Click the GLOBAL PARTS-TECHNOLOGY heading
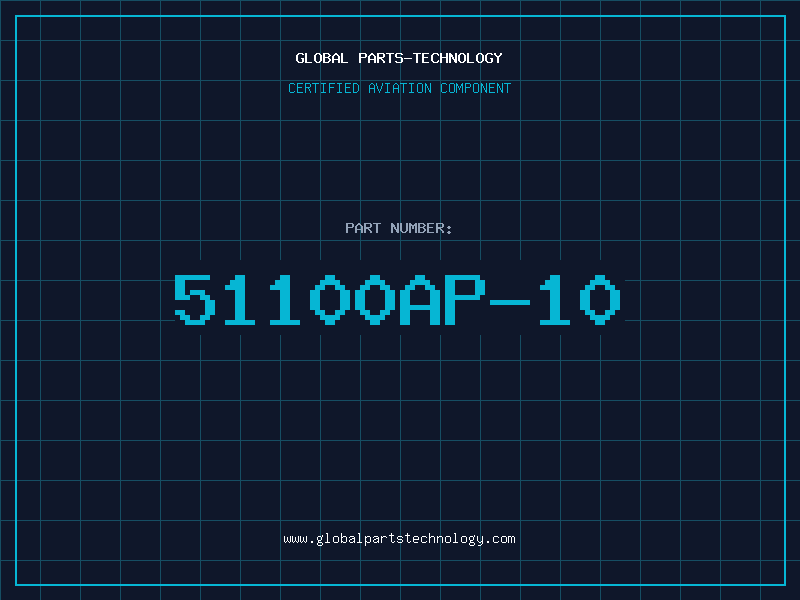The image size is (800, 600). pos(399,58)
